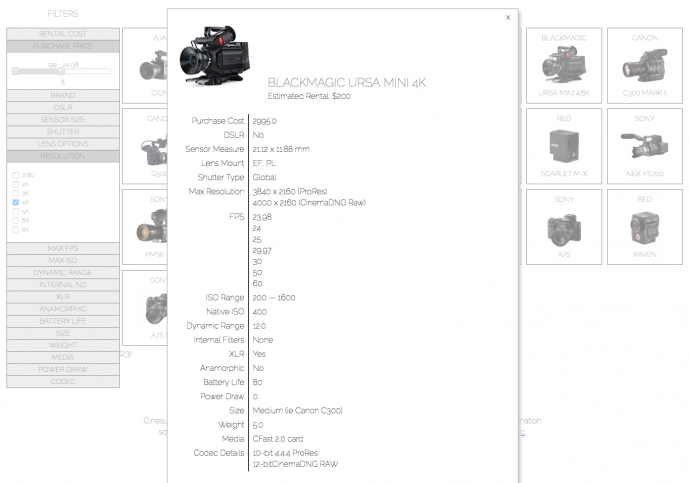Check the 5K resolution checkbox
This screenshot has width=690, height=483.
click(16, 212)
